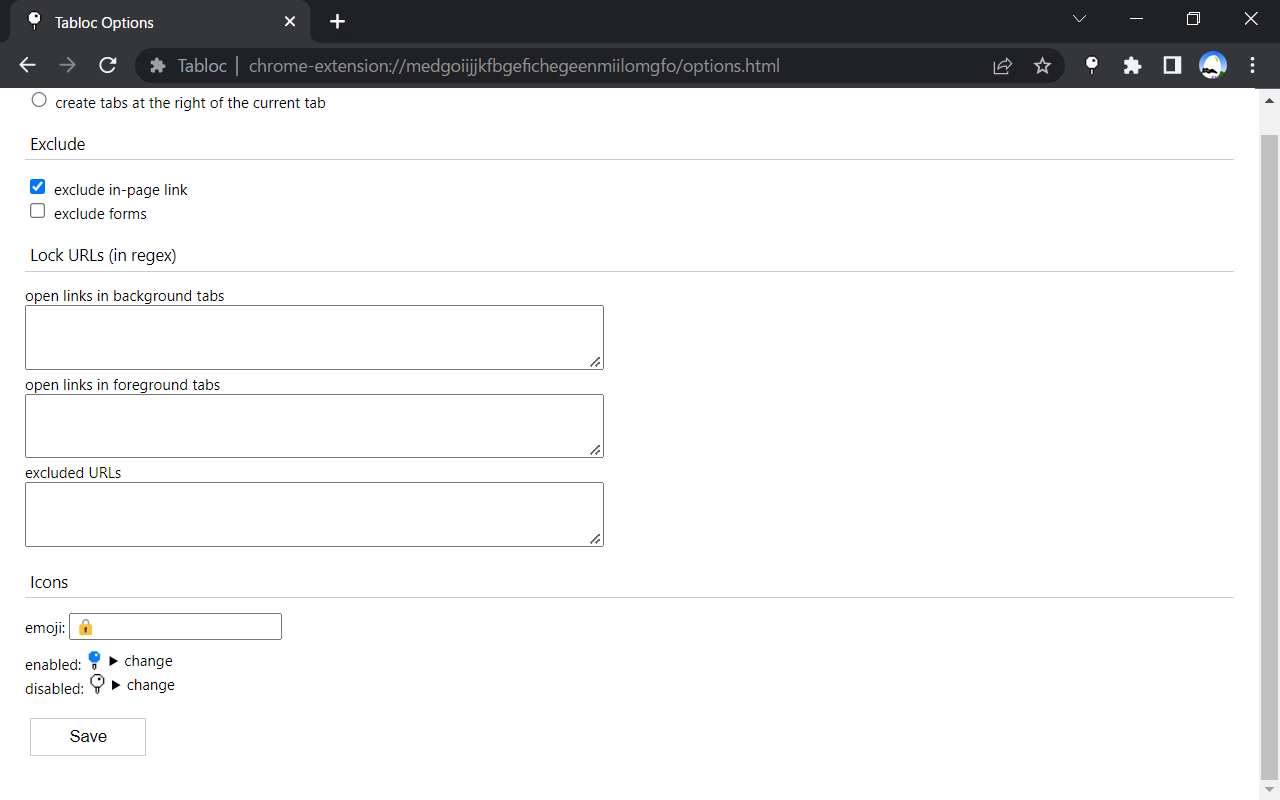1280x800 pixels.
Task: Save the Tabloc options
Action: point(88,737)
